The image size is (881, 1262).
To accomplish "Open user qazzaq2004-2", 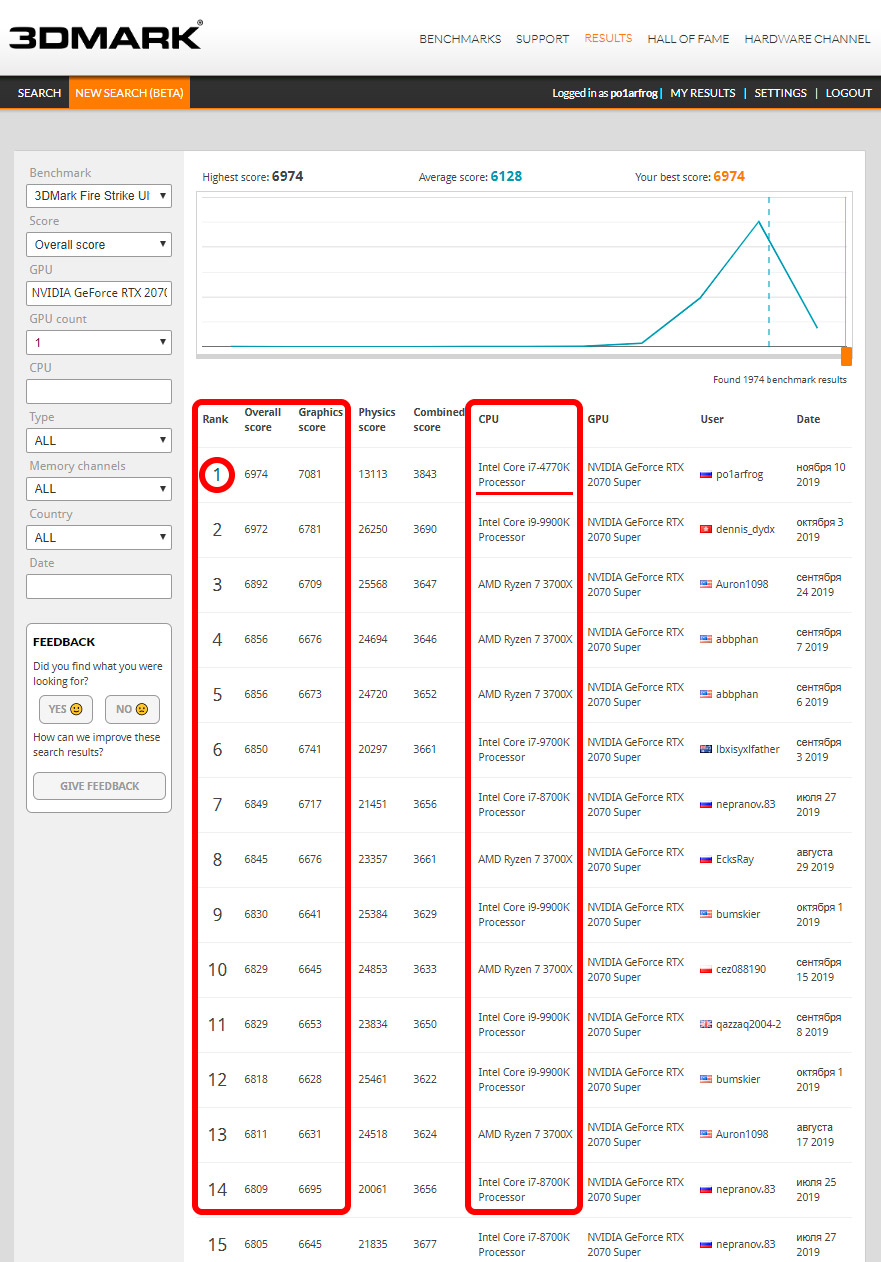I will (749, 1024).
